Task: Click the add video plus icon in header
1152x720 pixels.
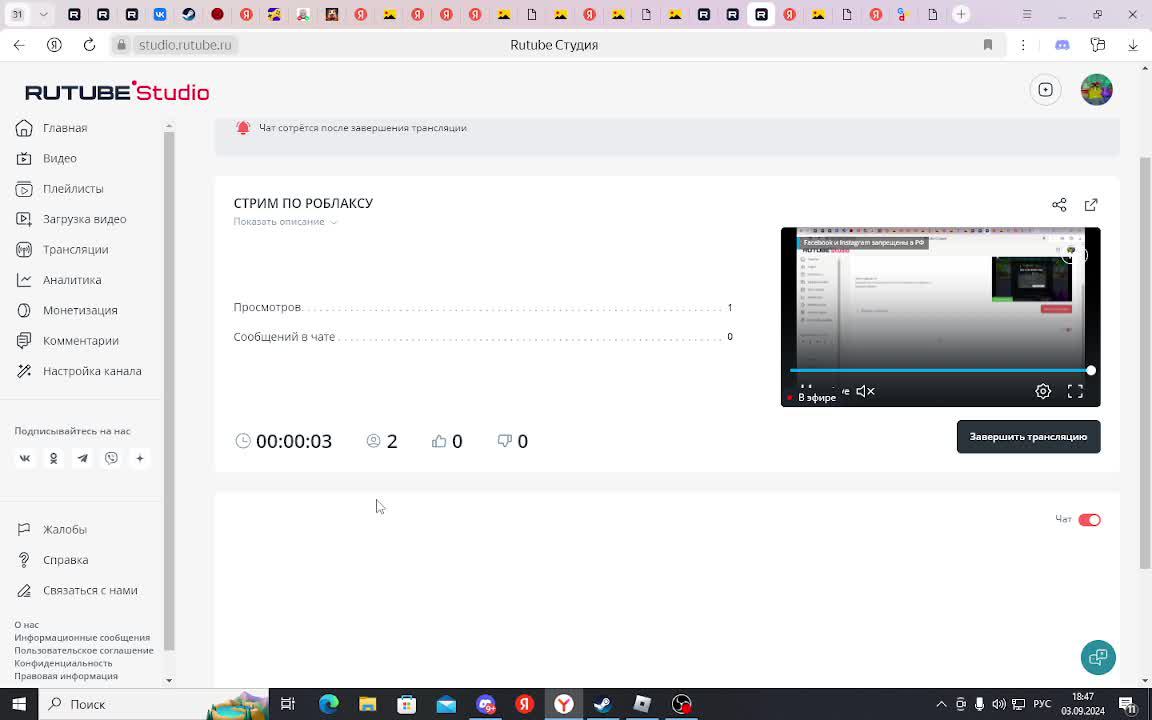Action: click(1045, 90)
